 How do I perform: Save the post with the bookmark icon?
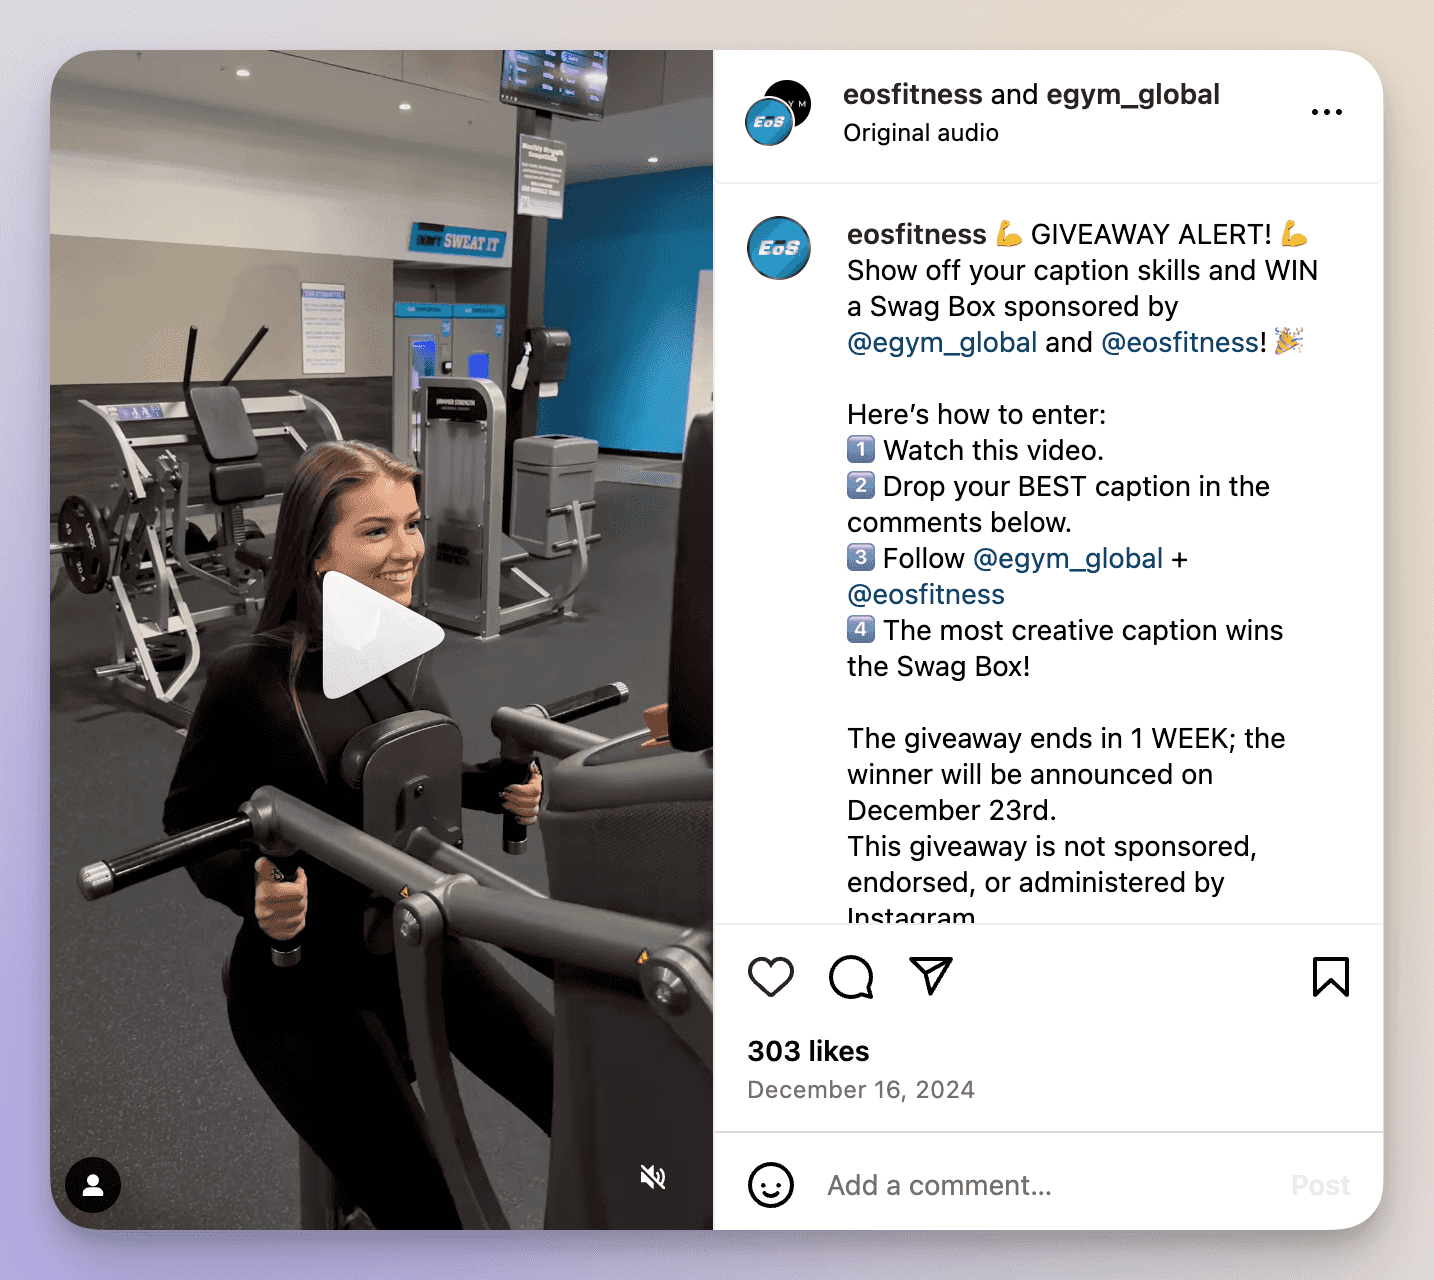tap(1330, 977)
